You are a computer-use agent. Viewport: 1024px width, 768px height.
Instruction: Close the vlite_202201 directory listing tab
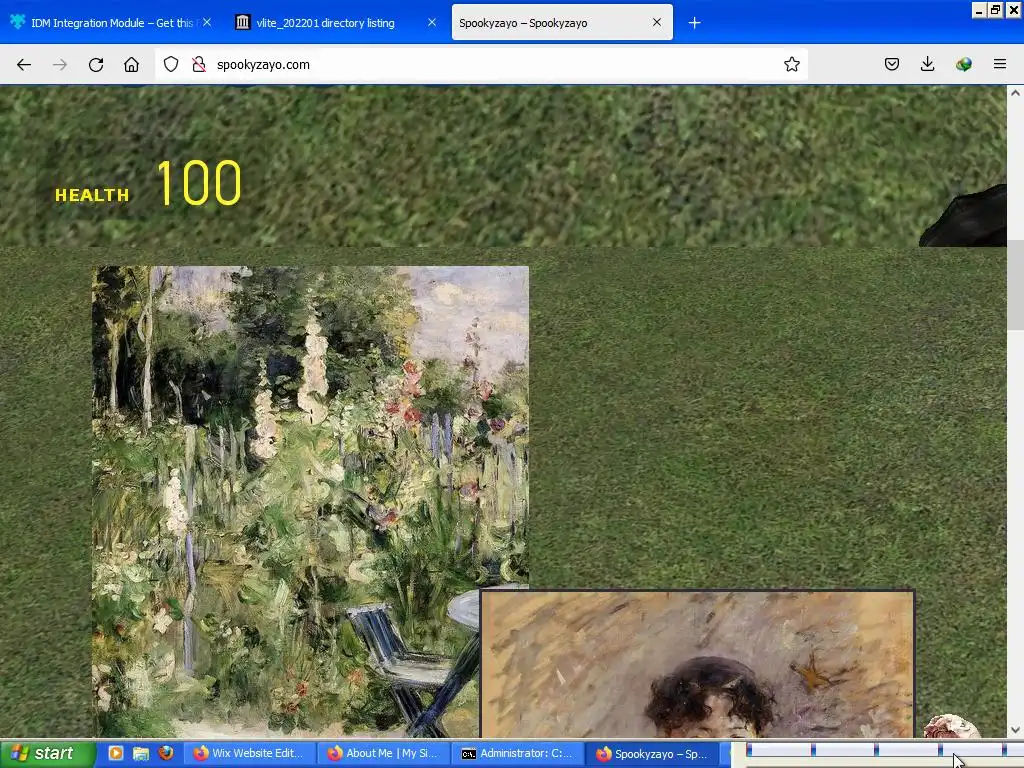pyautogui.click(x=432, y=22)
